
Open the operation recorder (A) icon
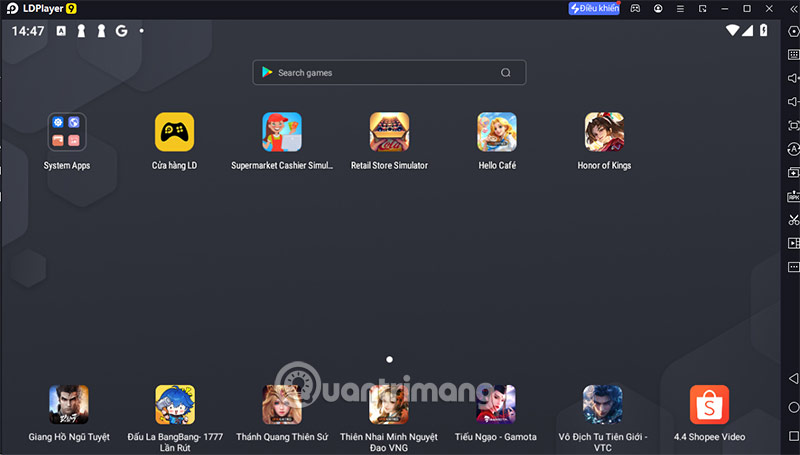tap(793, 149)
